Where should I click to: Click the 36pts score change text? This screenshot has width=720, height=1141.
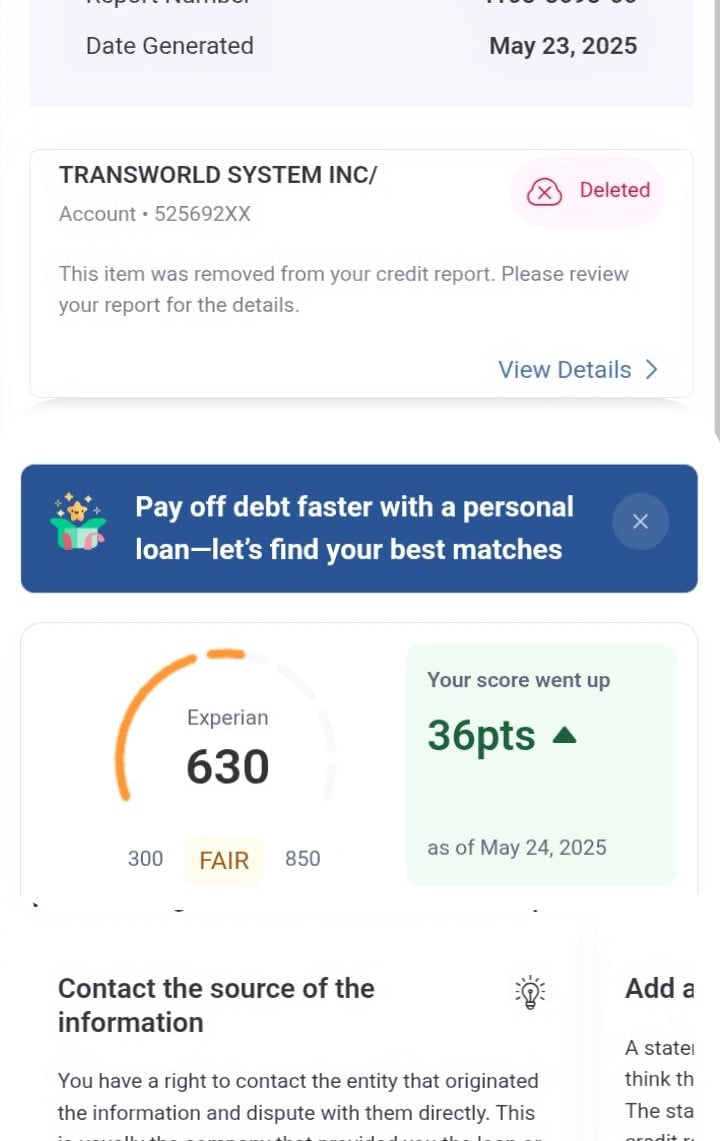pyautogui.click(x=481, y=736)
